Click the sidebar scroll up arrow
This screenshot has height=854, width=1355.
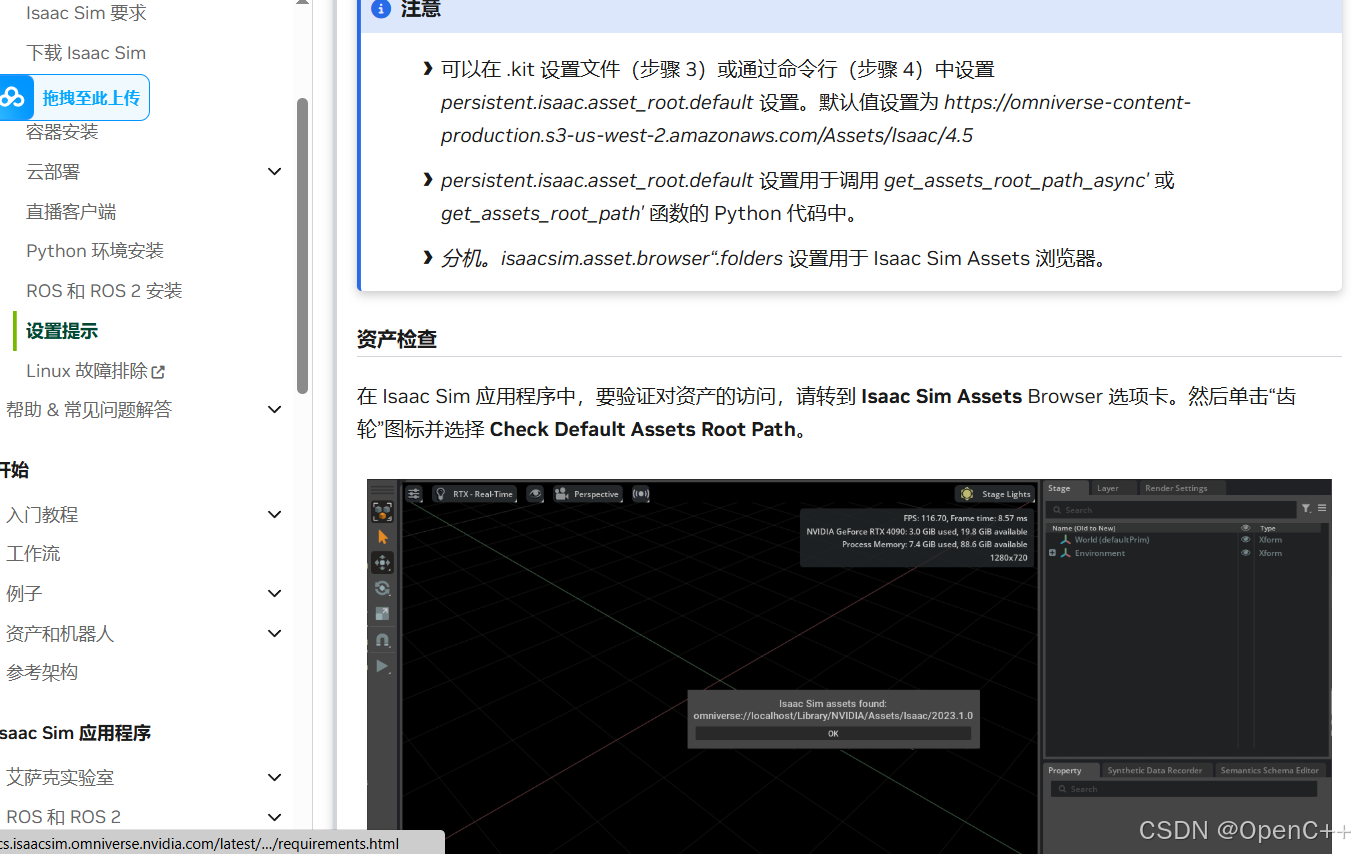pos(303,3)
